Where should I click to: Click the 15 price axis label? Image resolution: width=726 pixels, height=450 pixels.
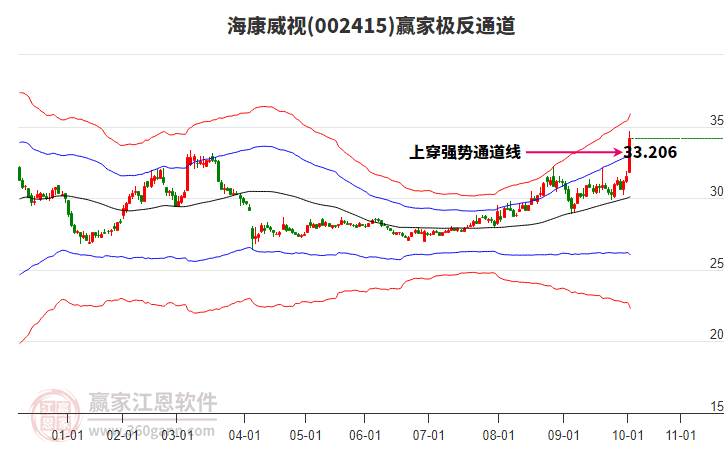(717, 406)
